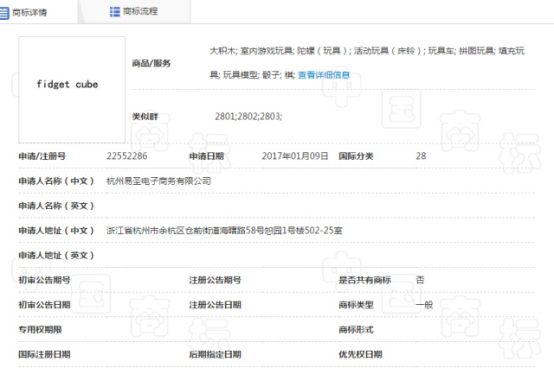Viewport: 554px width, 369px height.
Task: Select the applicant address in 浙江省杭州市
Action: pyautogui.click(x=224, y=230)
